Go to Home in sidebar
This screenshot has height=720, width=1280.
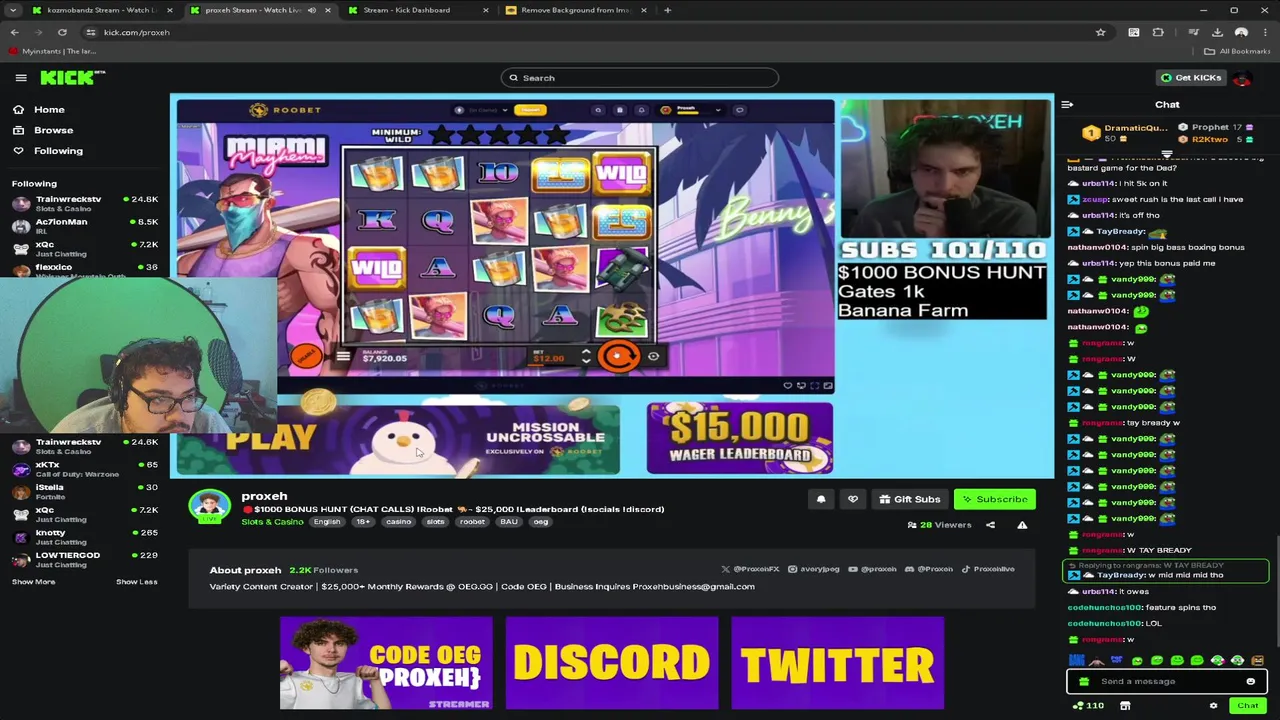click(x=39, y=110)
